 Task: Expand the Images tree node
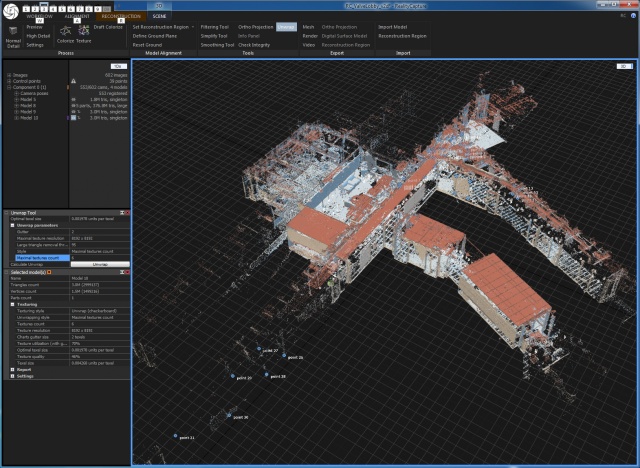coord(9,75)
